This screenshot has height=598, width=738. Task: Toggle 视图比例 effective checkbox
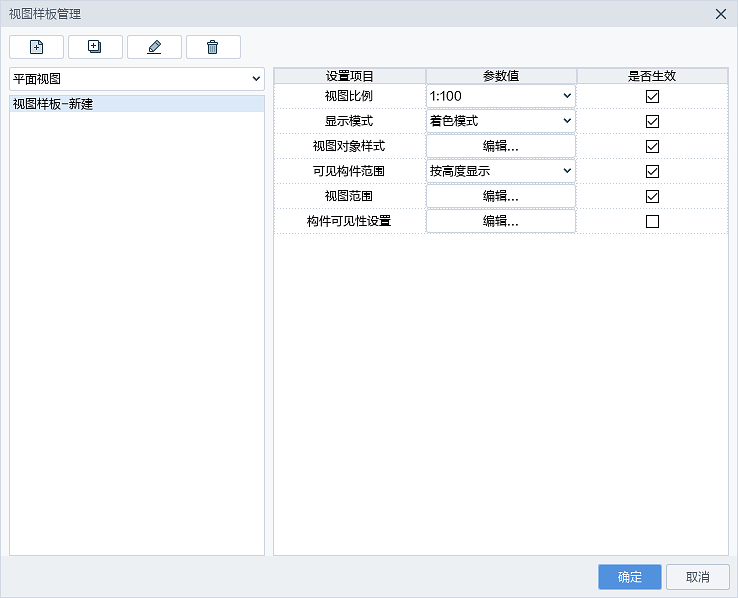(652, 96)
